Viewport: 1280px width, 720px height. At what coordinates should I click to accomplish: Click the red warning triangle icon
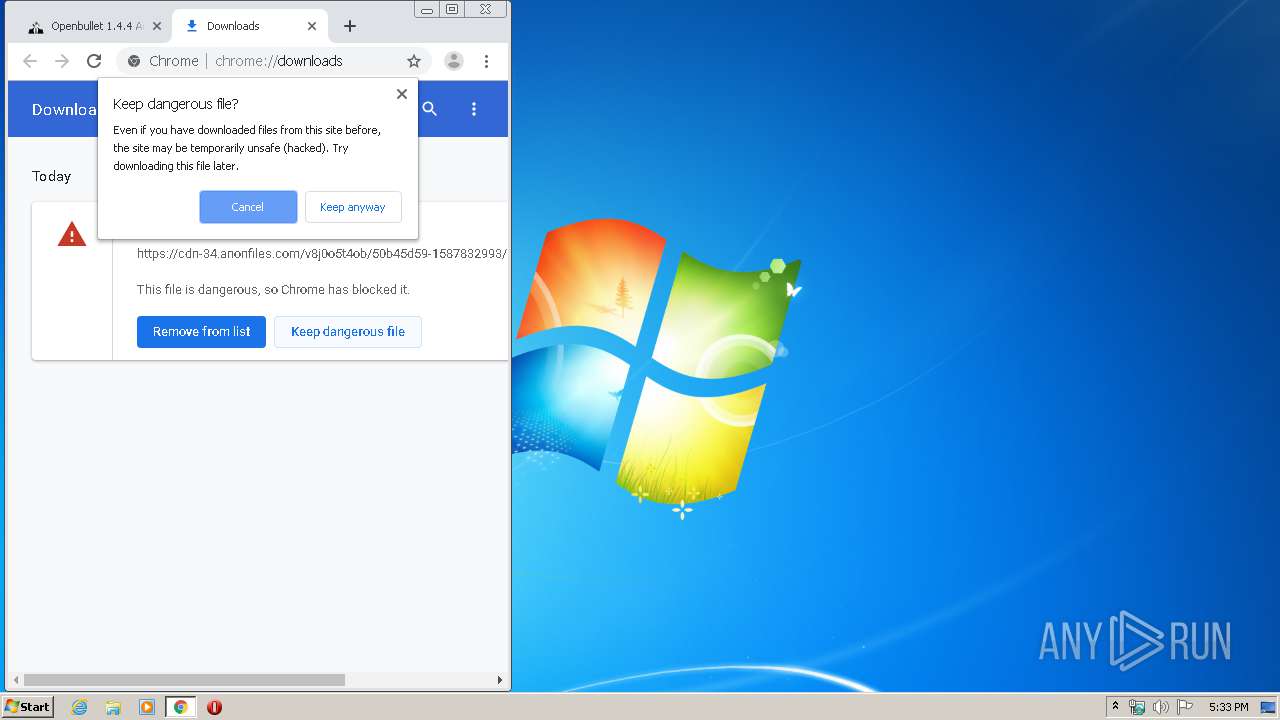point(72,235)
